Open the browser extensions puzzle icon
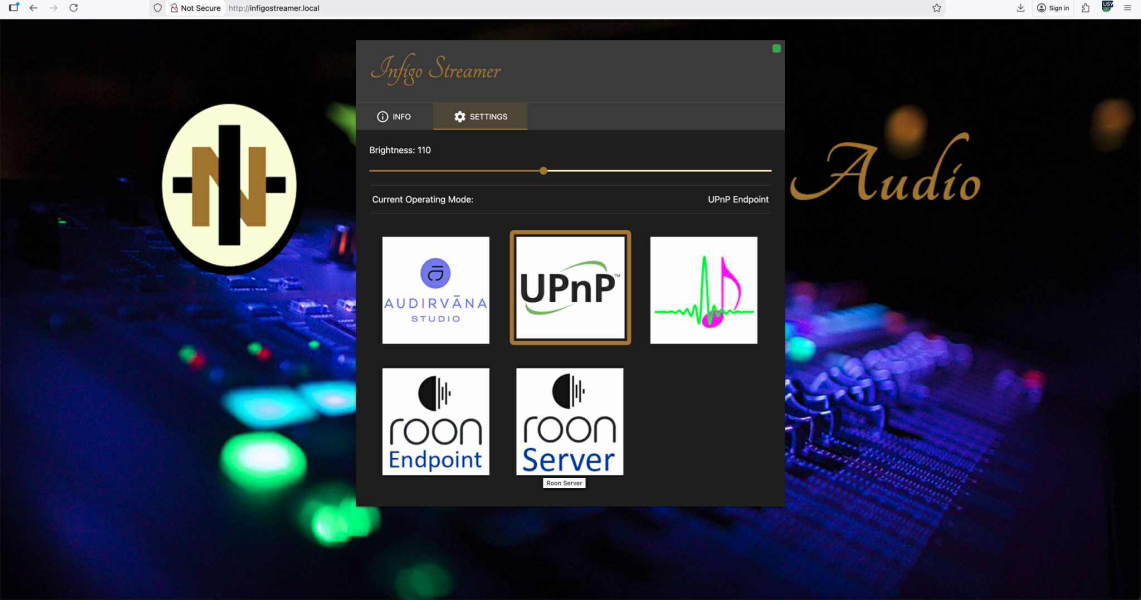This screenshot has height=600, width=1141. coord(1085,8)
